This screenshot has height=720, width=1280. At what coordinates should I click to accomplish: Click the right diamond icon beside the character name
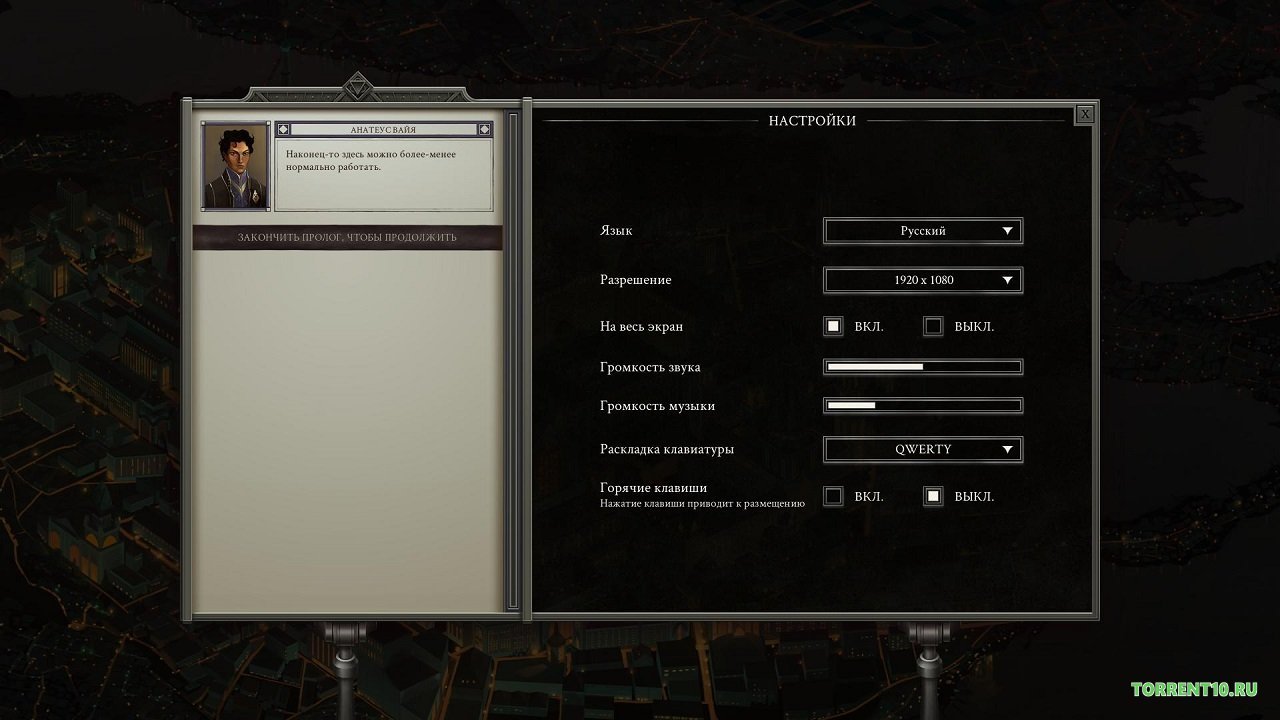pos(485,130)
